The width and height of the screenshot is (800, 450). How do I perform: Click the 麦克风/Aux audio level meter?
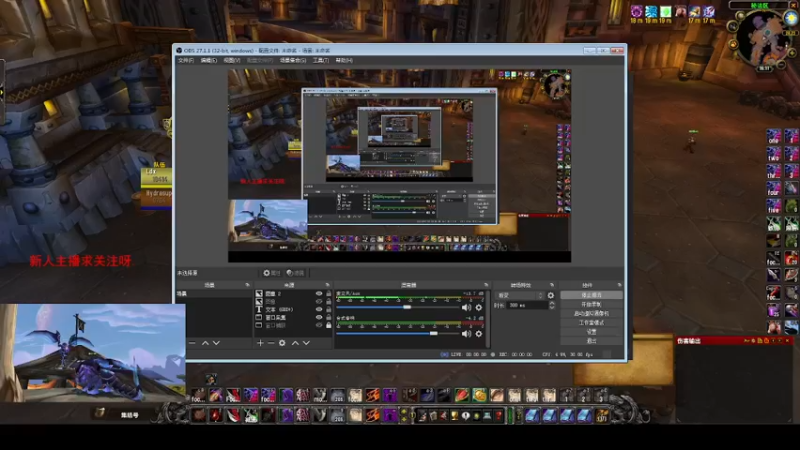pos(410,298)
